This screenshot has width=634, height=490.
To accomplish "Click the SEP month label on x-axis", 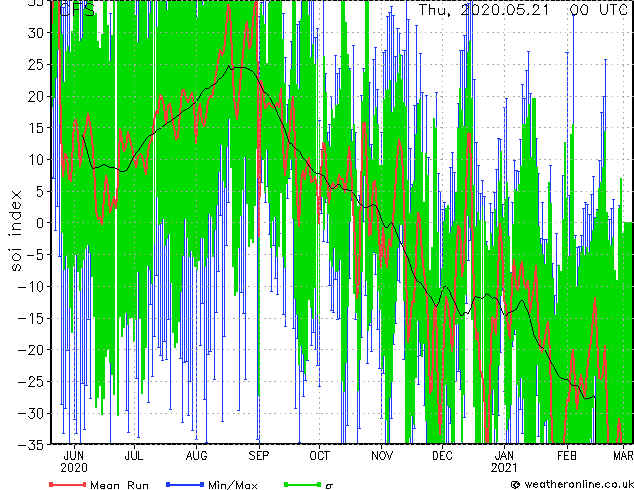I will pos(258,456).
